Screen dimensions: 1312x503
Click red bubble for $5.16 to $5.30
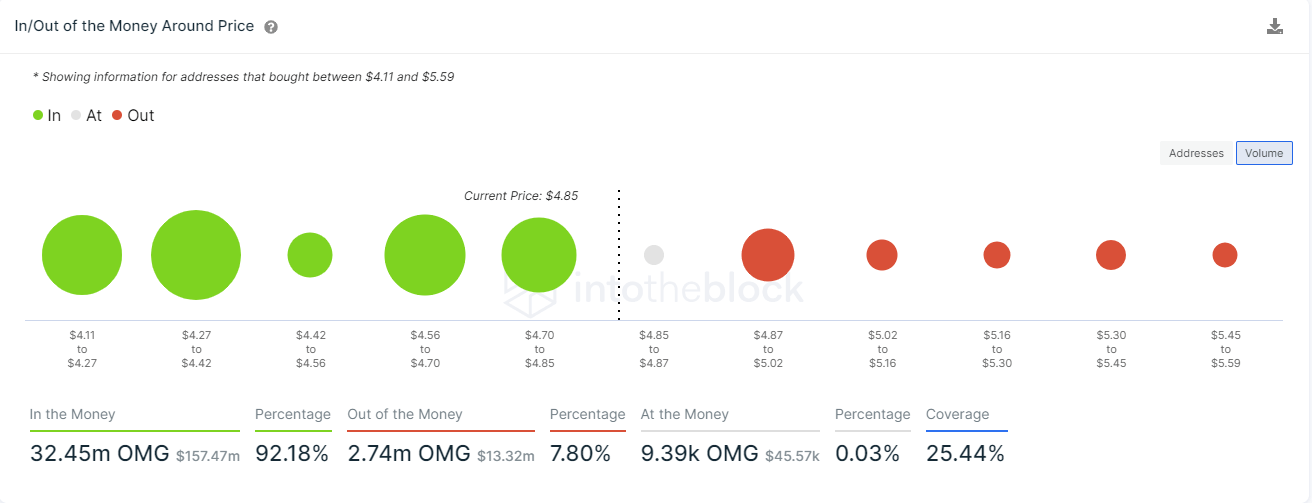pyautogui.click(x=997, y=255)
